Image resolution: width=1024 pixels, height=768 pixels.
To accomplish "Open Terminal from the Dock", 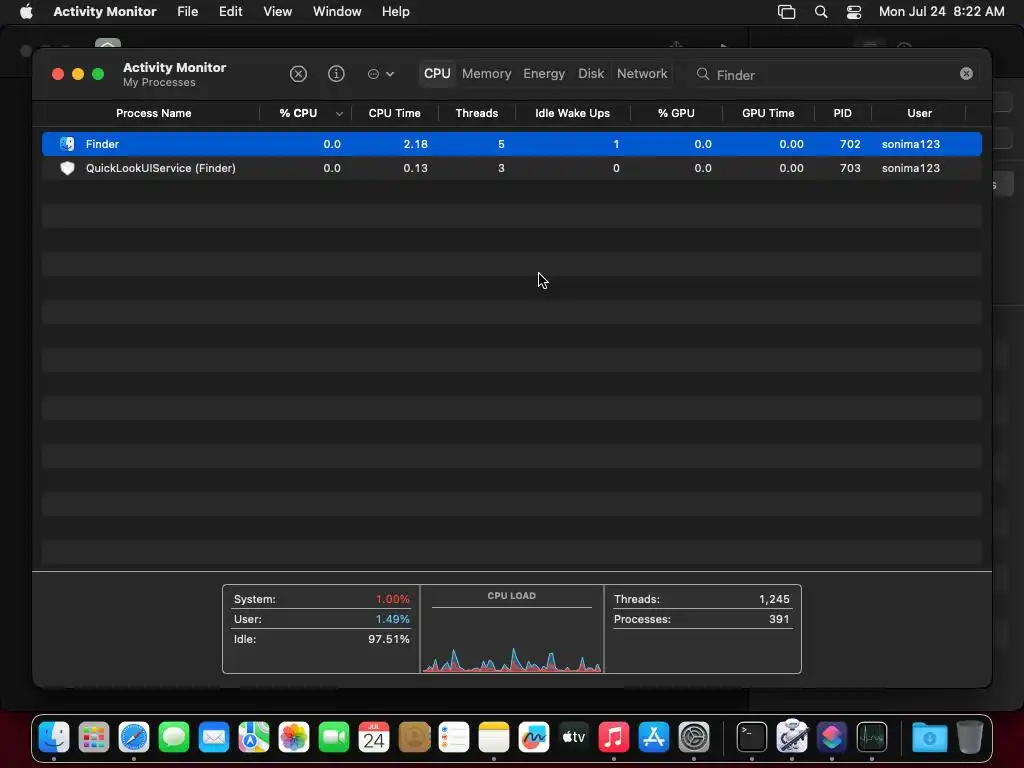I will pos(752,737).
